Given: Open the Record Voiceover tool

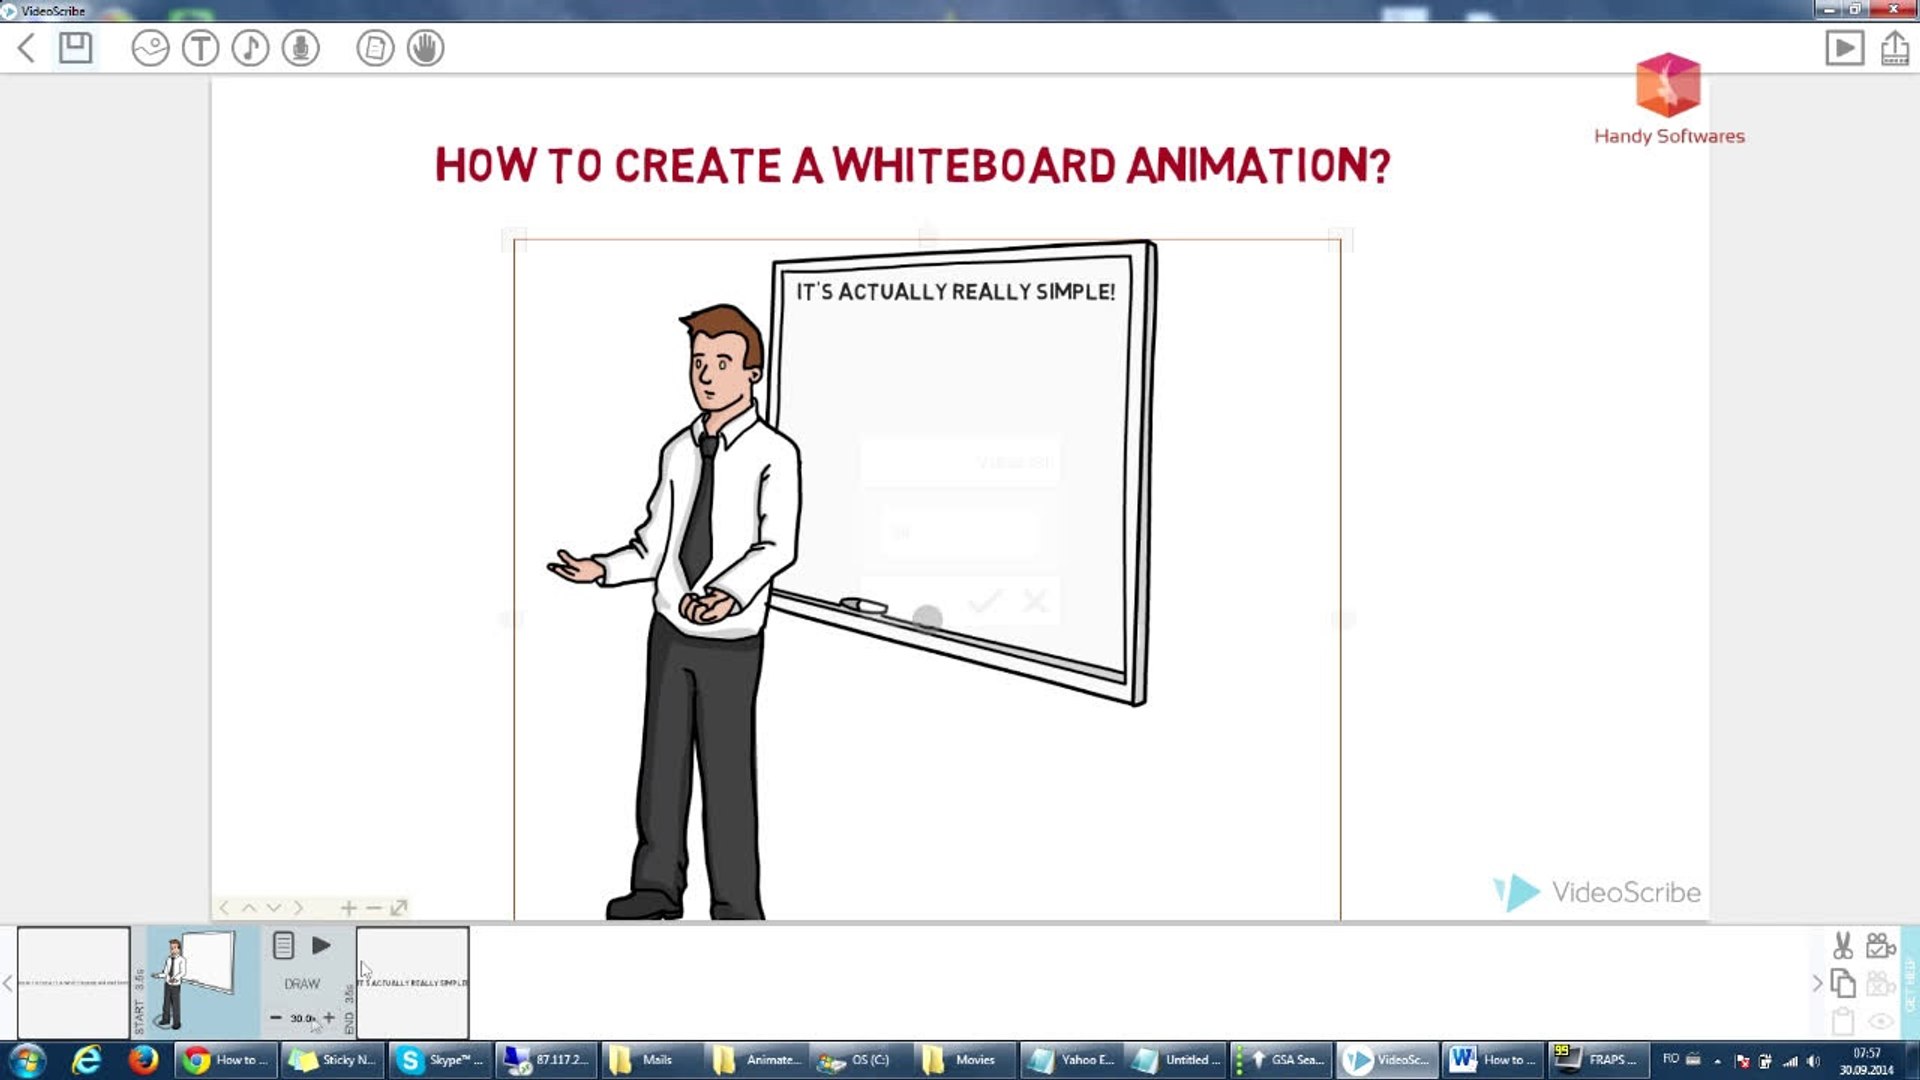Looking at the screenshot, I should [300, 47].
